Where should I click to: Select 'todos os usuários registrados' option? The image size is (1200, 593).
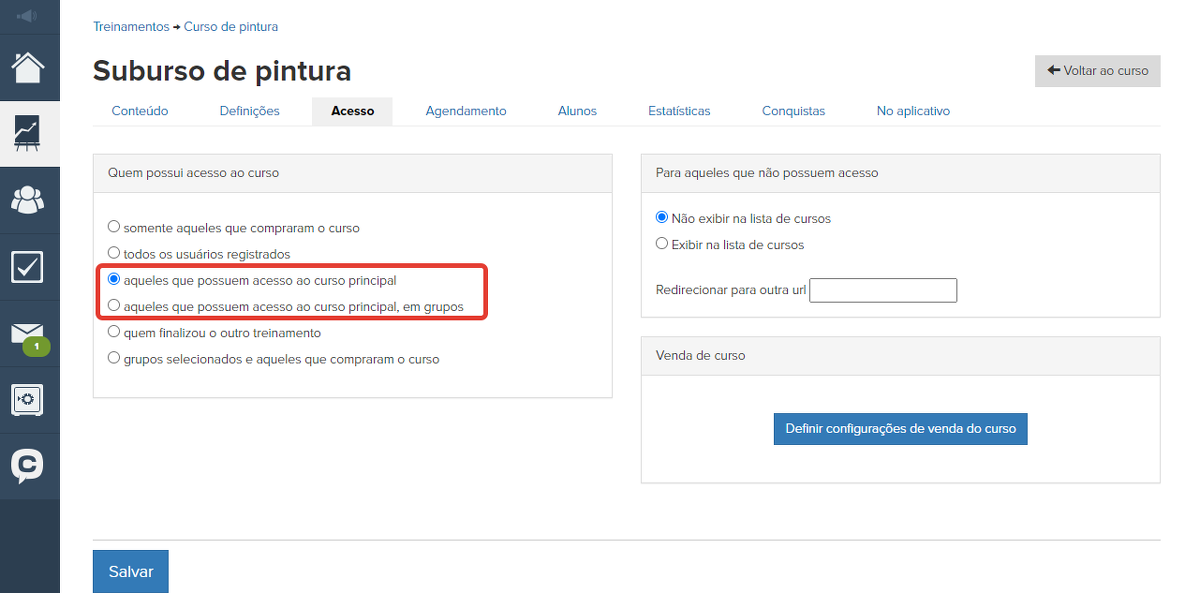114,254
